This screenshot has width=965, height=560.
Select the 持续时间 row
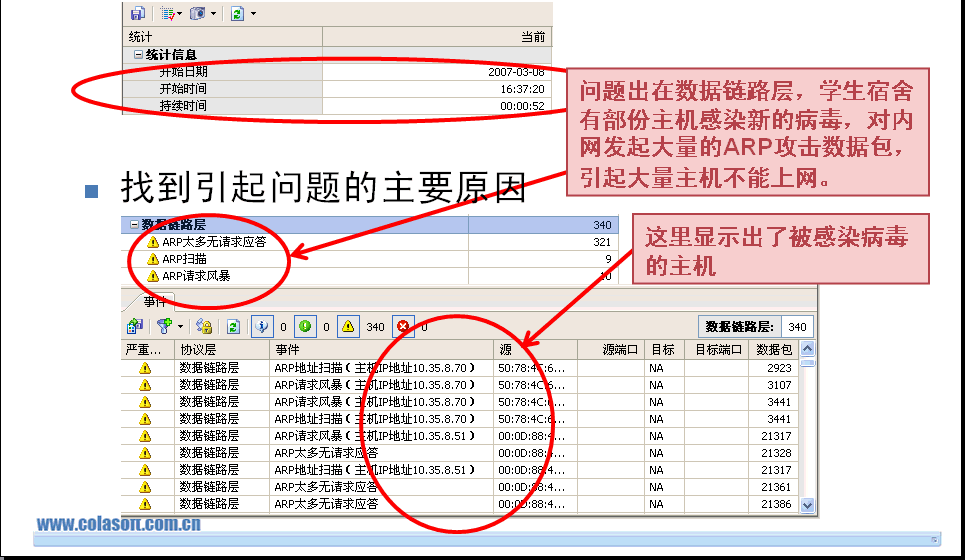337,106
